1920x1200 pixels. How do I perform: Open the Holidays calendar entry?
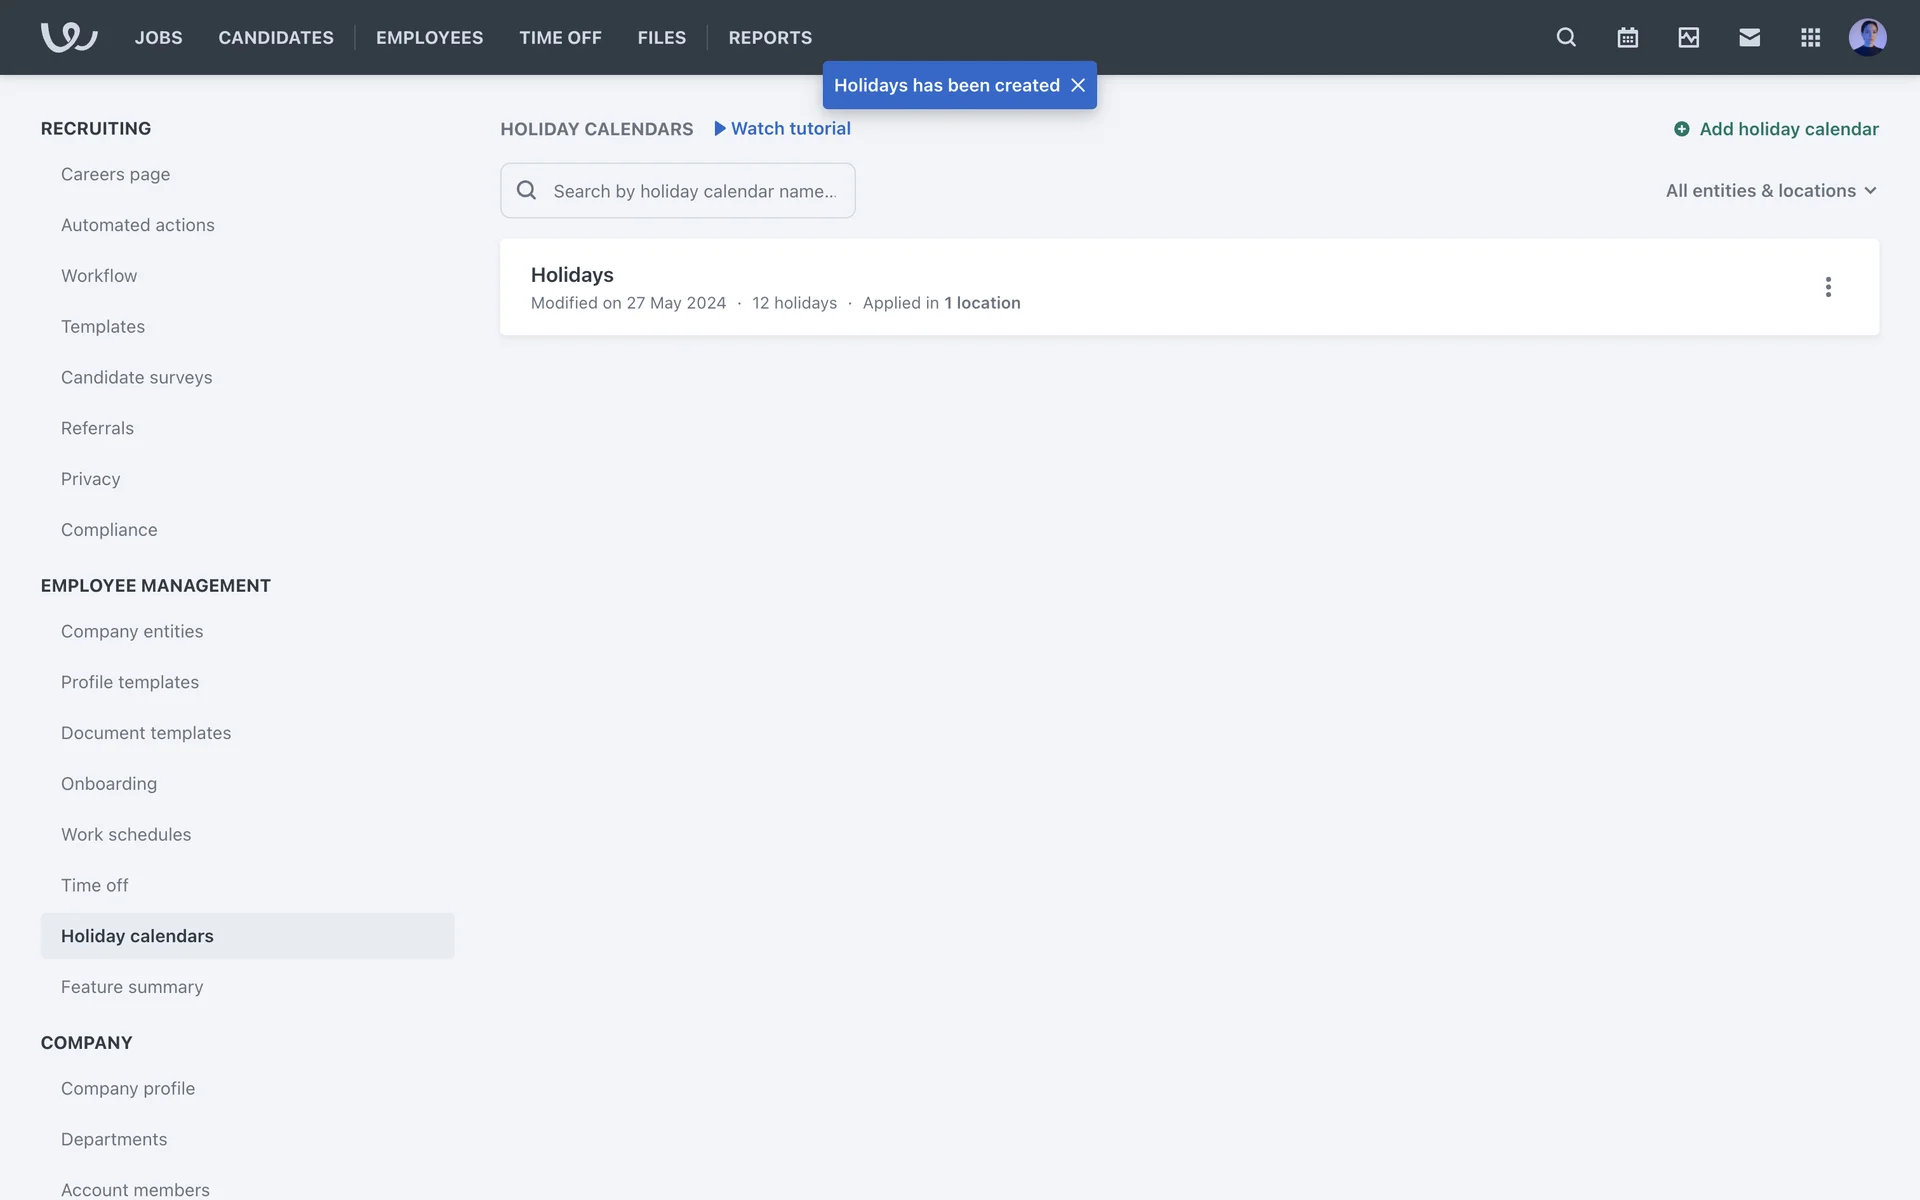[572, 275]
